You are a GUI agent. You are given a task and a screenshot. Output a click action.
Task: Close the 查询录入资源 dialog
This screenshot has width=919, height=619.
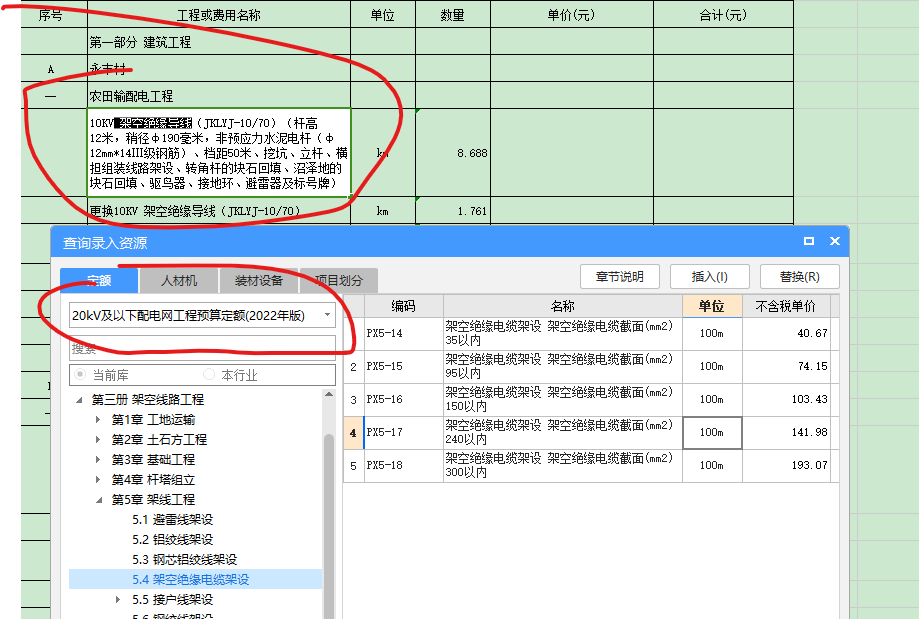tap(835, 241)
